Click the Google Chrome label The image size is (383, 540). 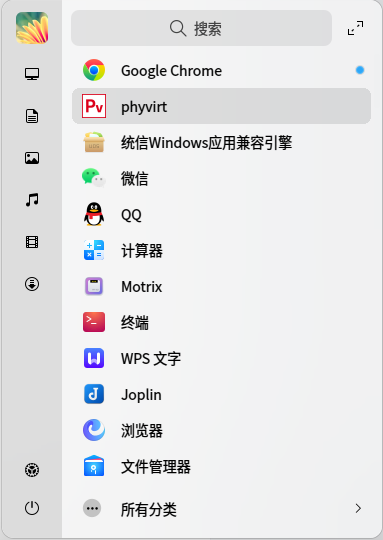172,71
